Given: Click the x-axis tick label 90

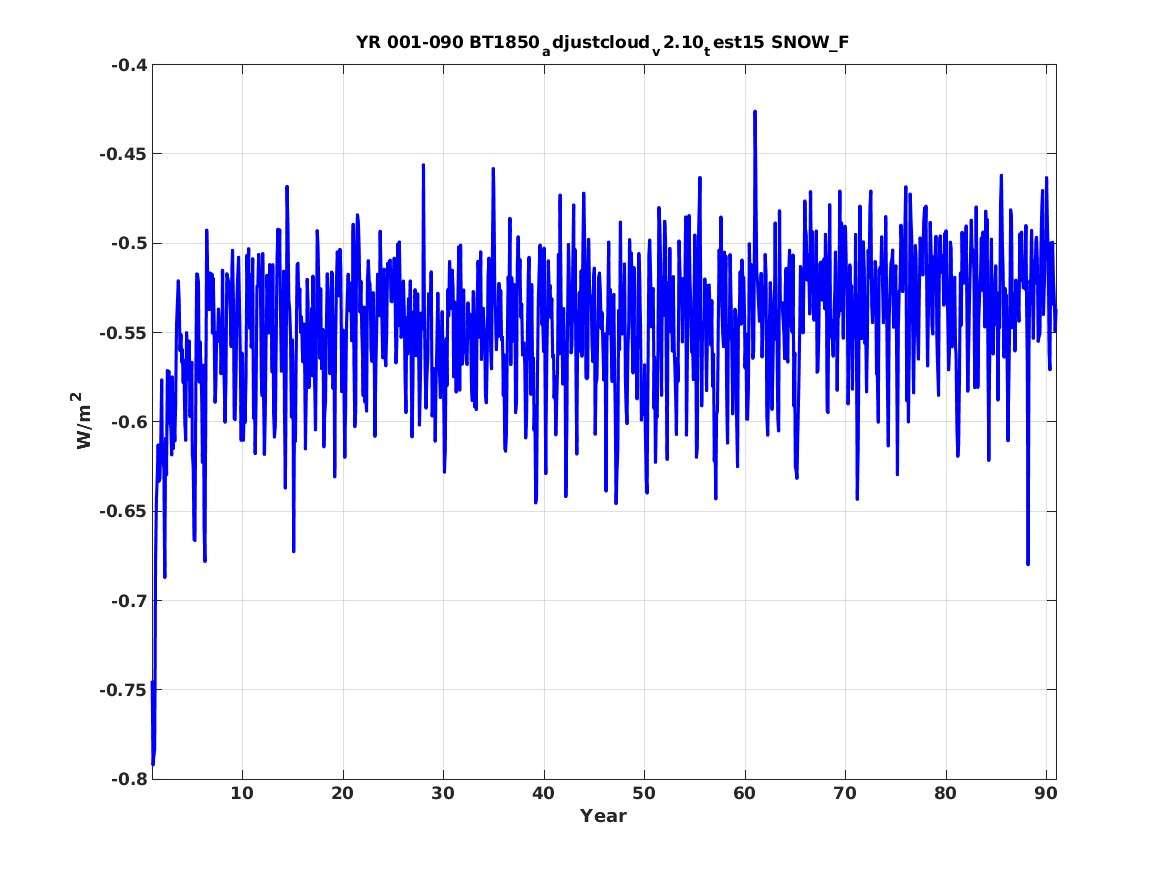Looking at the screenshot, I should point(1046,794).
